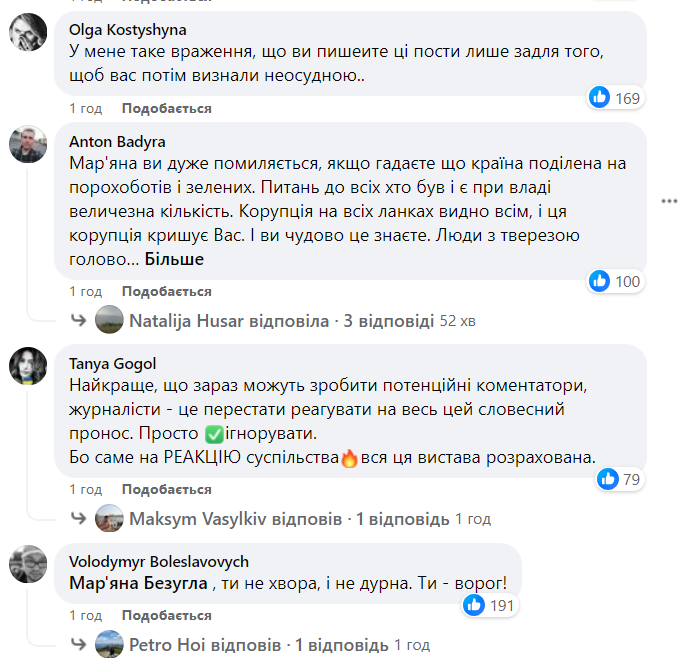Like Tanya Gogol's comment via Подобається
The height and width of the screenshot is (661, 688).
click(166, 490)
